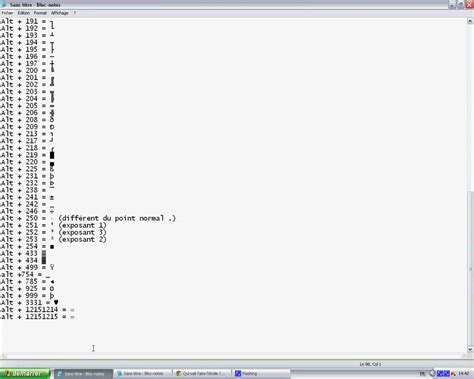Click the scroll down arrow of vertical scrollbar
Image resolution: width=474 pixels, height=379 pixels.
click(470, 349)
